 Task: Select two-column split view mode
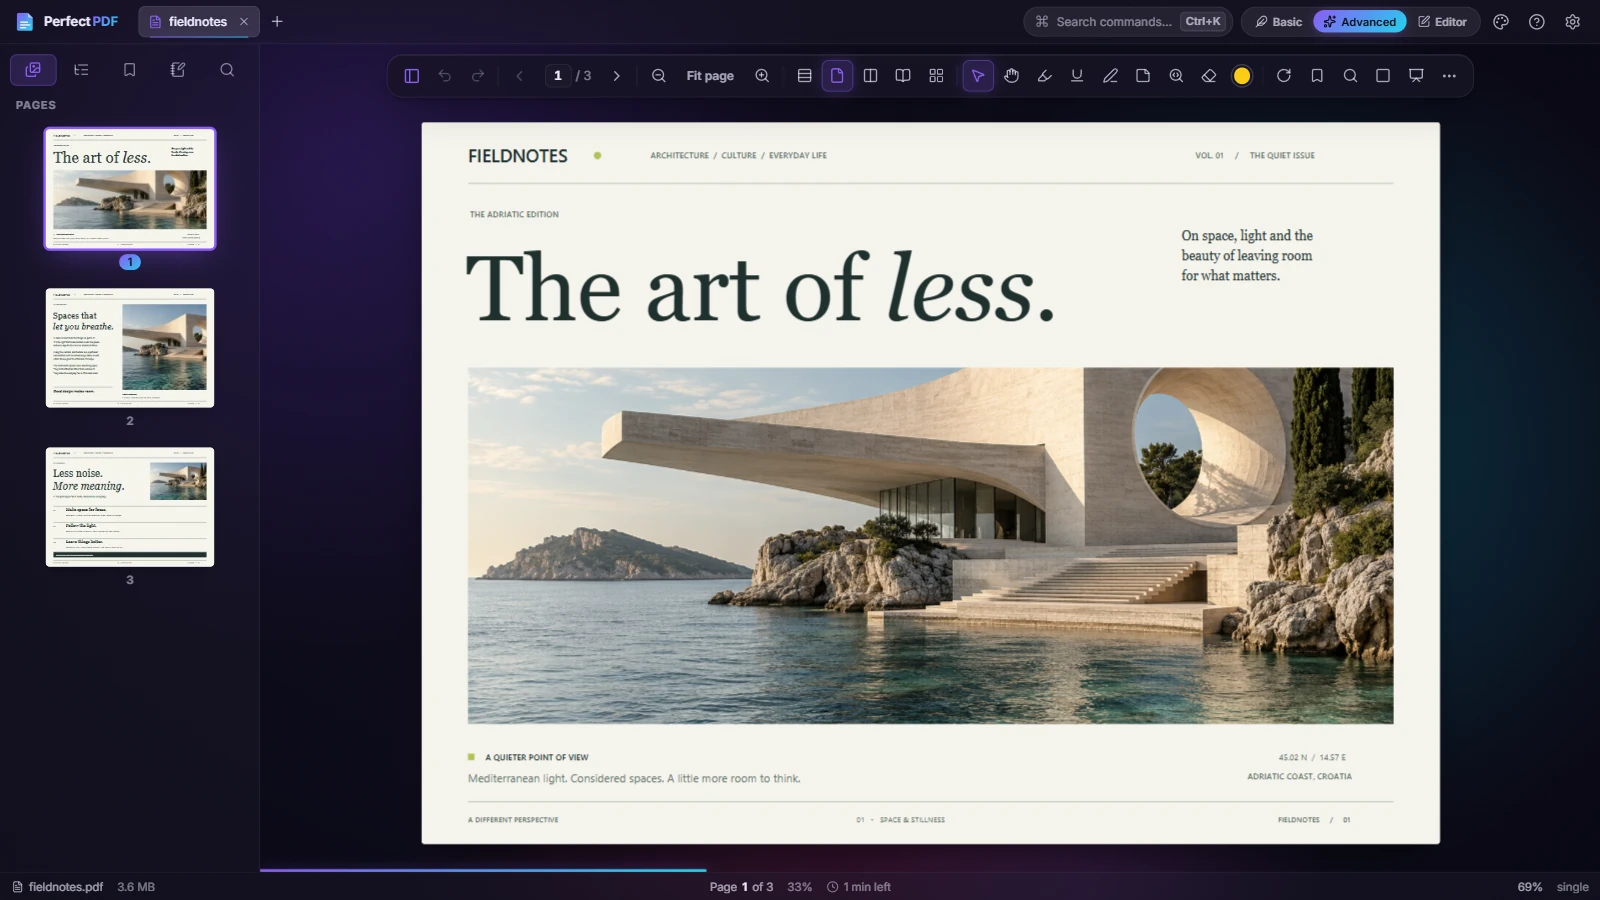click(870, 76)
